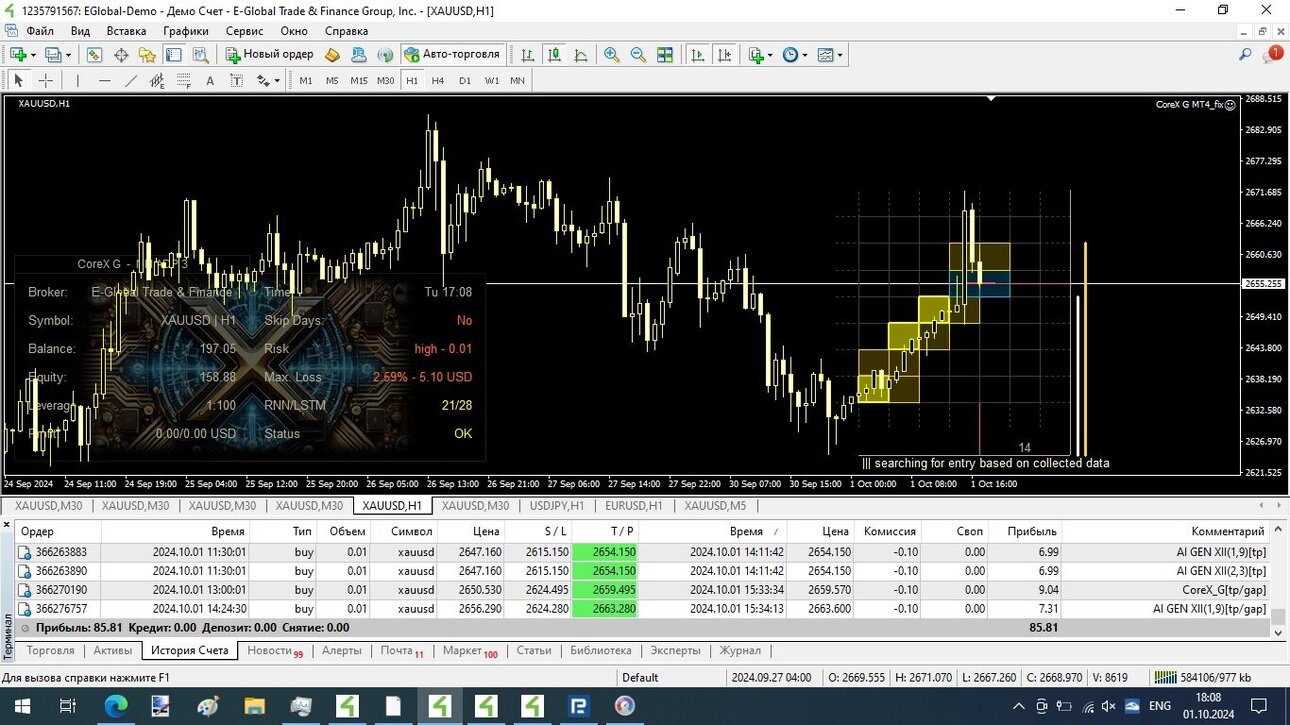Switch chart to line chart mode

[x=580, y=55]
